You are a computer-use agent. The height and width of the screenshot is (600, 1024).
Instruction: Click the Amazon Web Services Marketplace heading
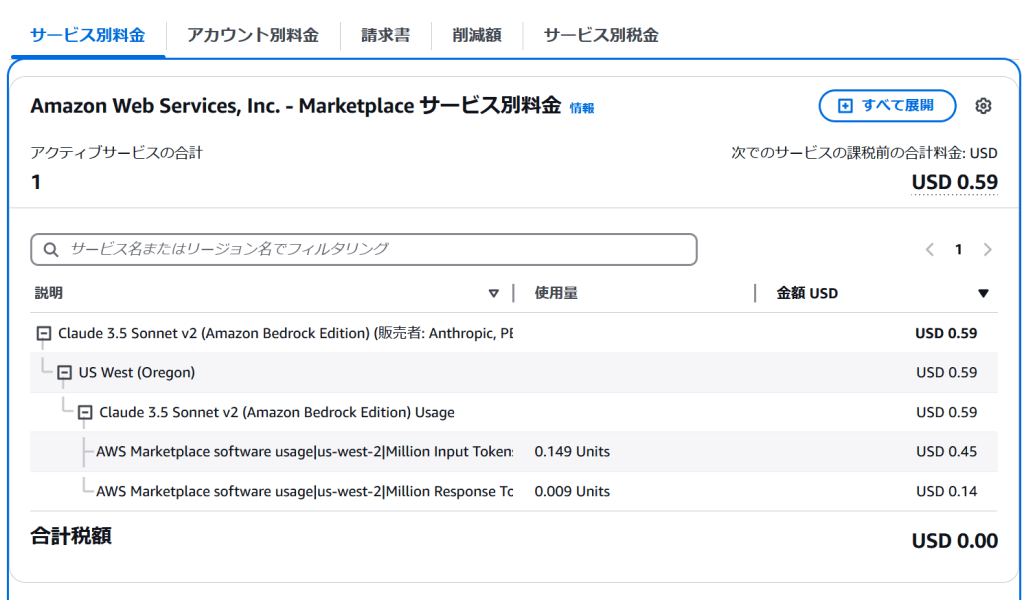(x=295, y=106)
